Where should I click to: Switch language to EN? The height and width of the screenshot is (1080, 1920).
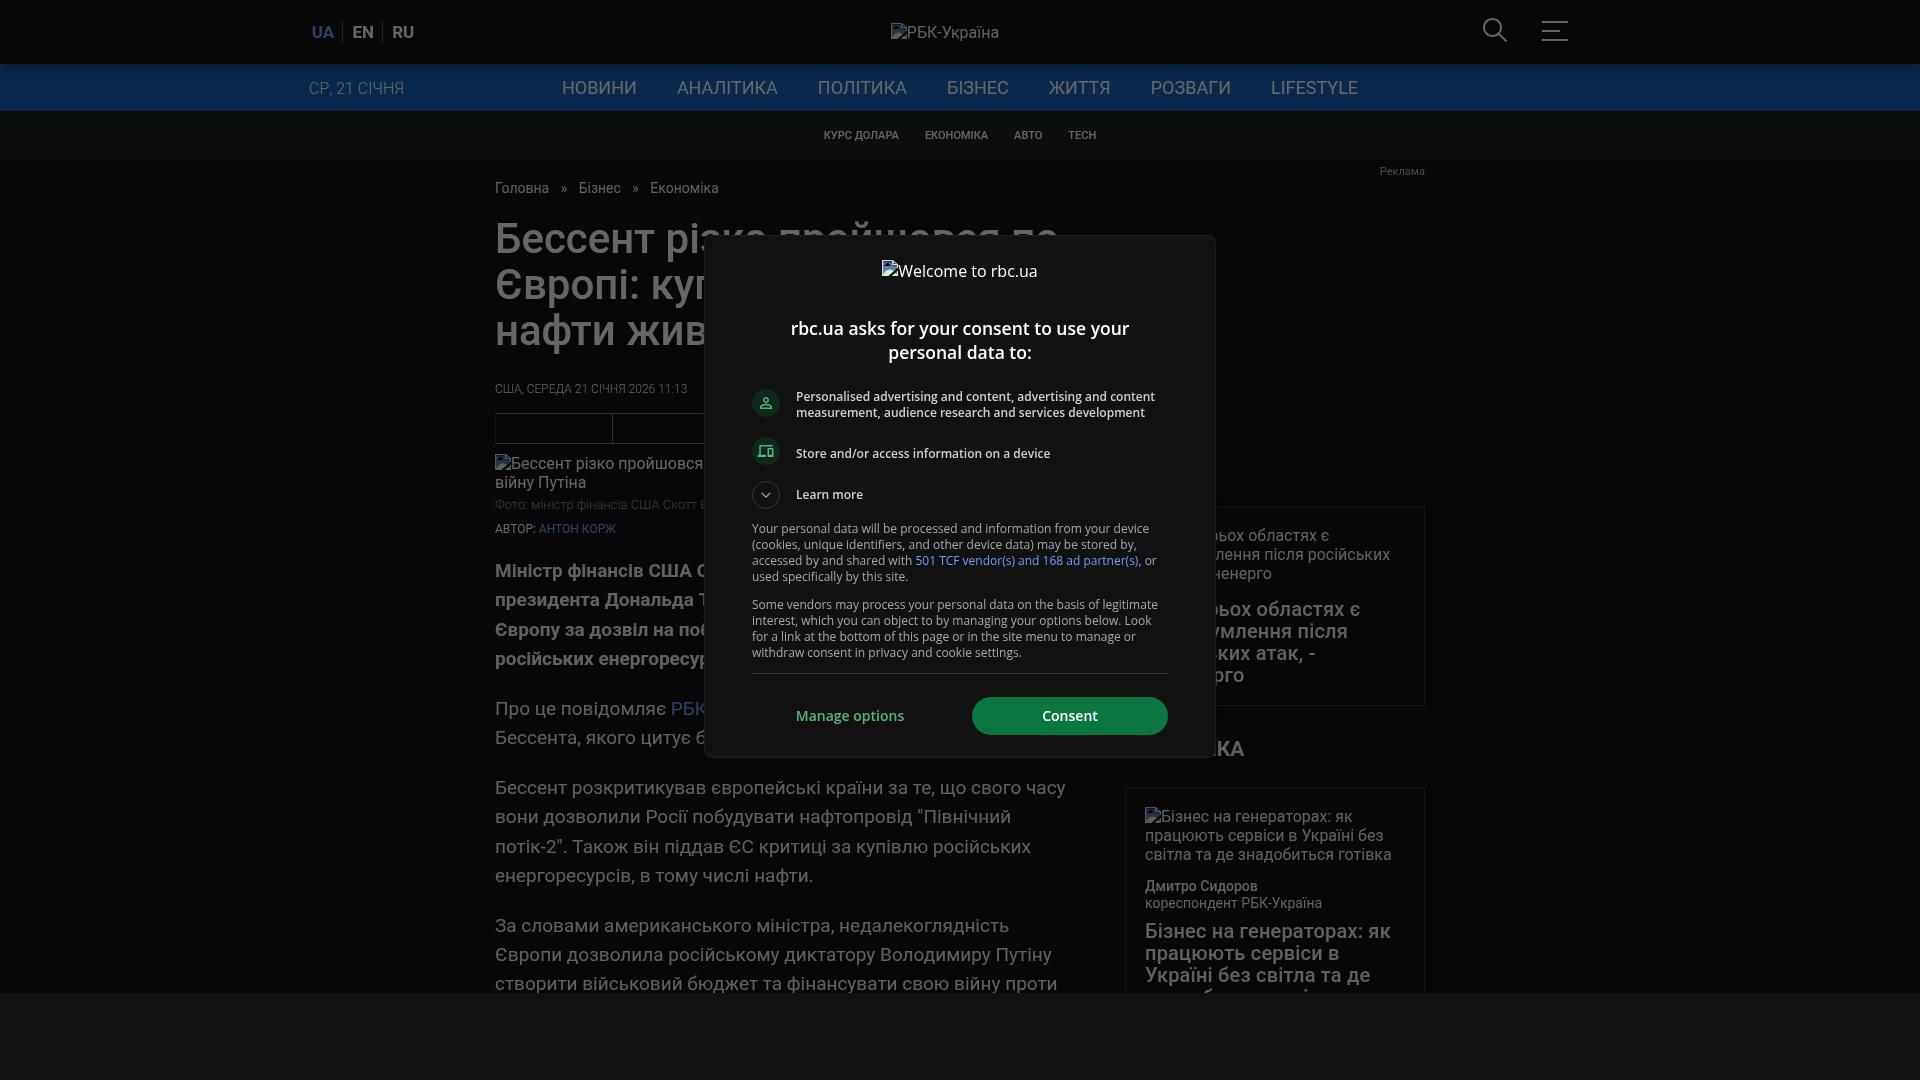(363, 33)
